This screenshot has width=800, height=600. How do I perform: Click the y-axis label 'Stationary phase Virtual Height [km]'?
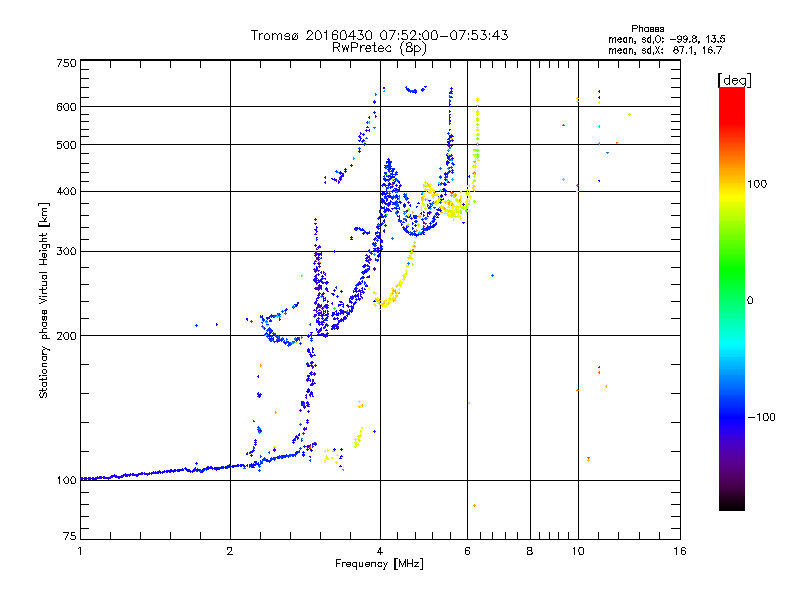click(43, 301)
